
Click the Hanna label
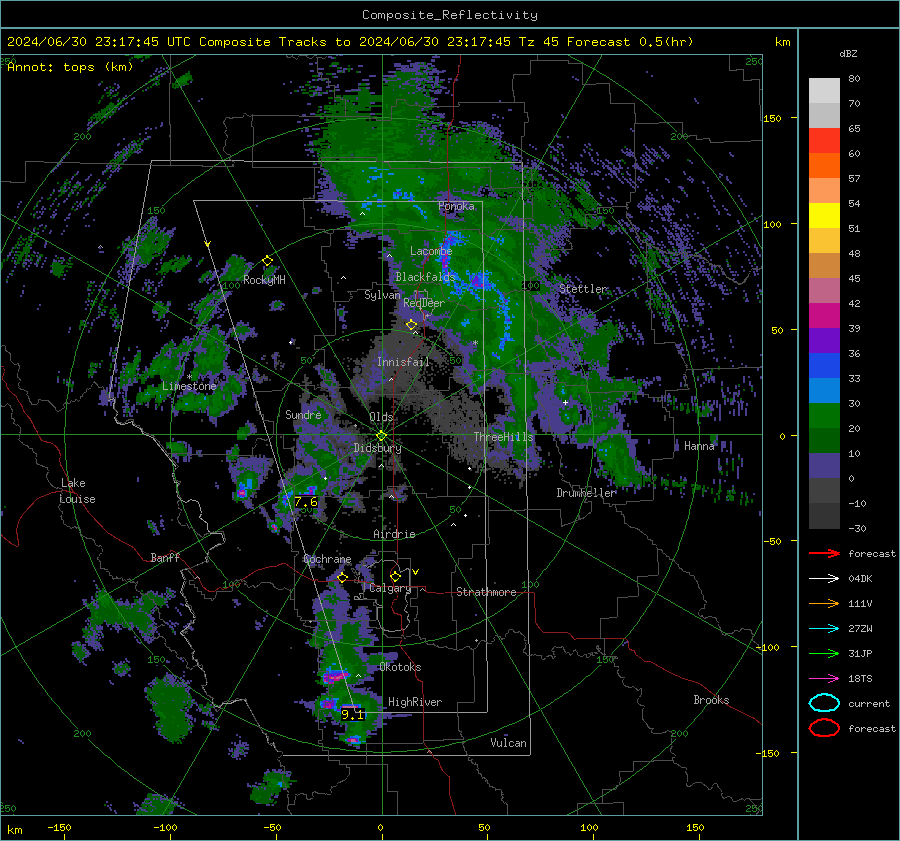[x=699, y=446]
